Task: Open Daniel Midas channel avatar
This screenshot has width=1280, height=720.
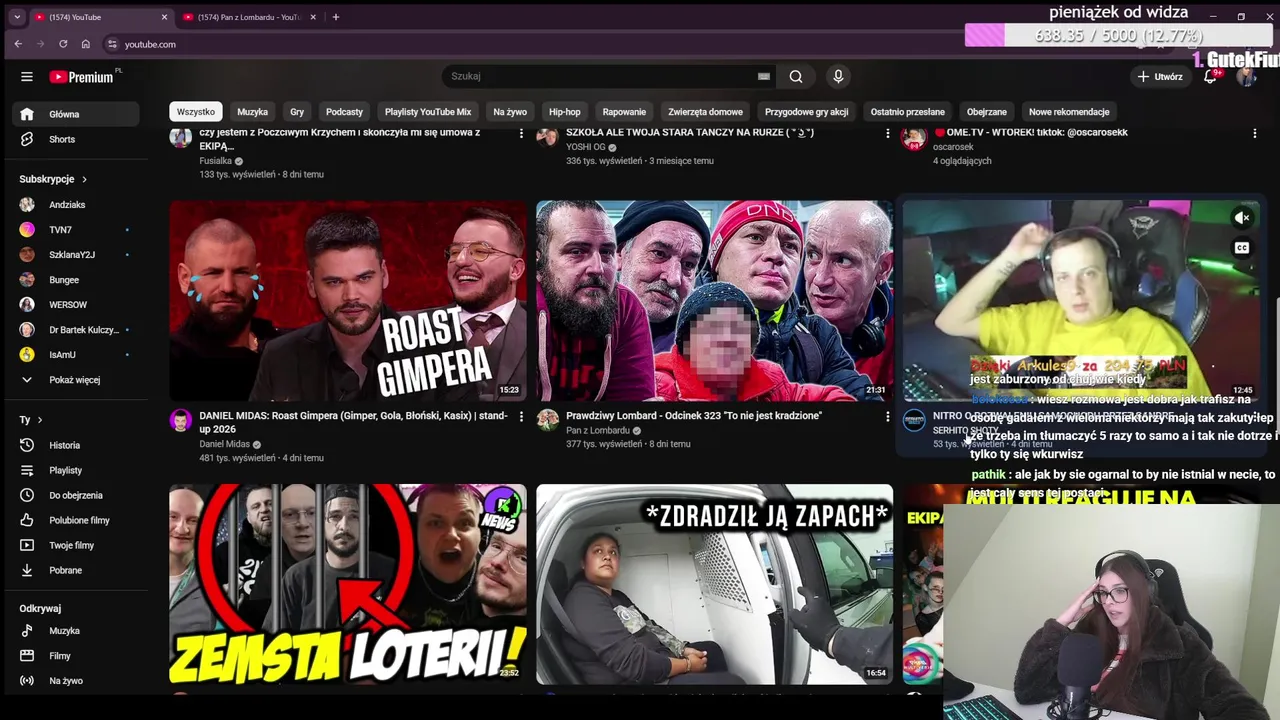Action: coord(181,420)
